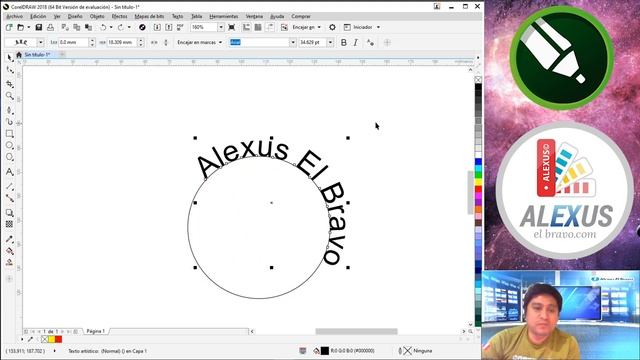Viewport: 640px width, 360px height.
Task: Click the Redo arrow icon
Action: pyautogui.click(x=120, y=27)
